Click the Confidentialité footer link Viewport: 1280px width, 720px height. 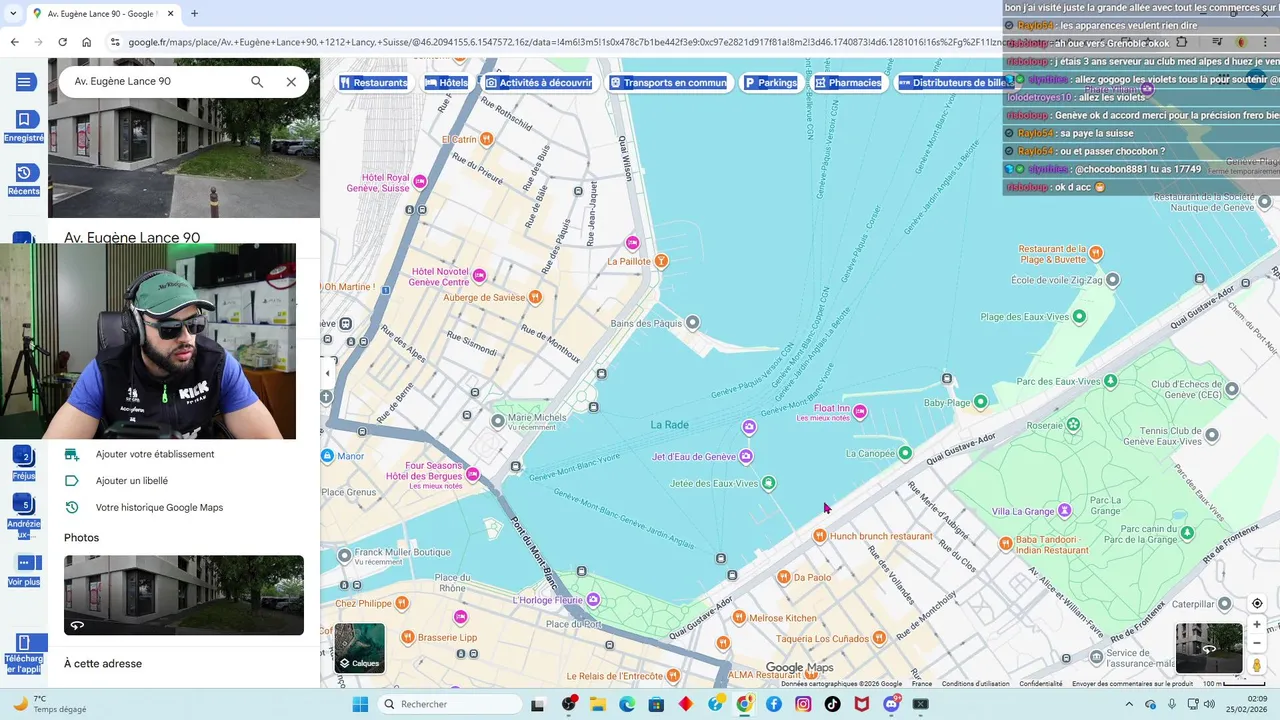[1041, 684]
